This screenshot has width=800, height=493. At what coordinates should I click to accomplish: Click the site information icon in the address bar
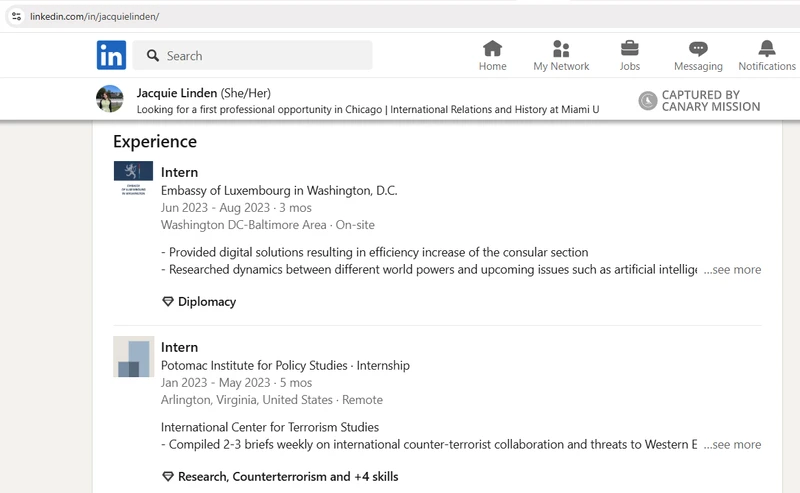pos(16,16)
